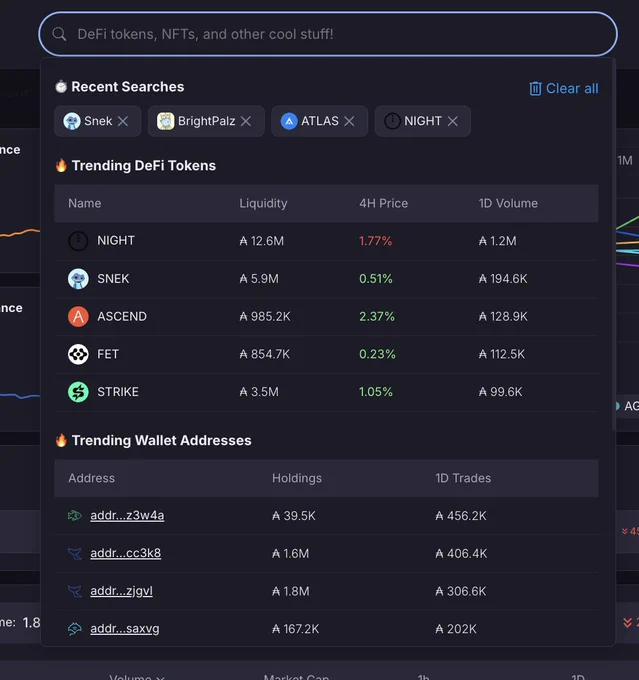This screenshot has height=680, width=639.
Task: Click the Snek chip avatar icon
Action: point(72,121)
